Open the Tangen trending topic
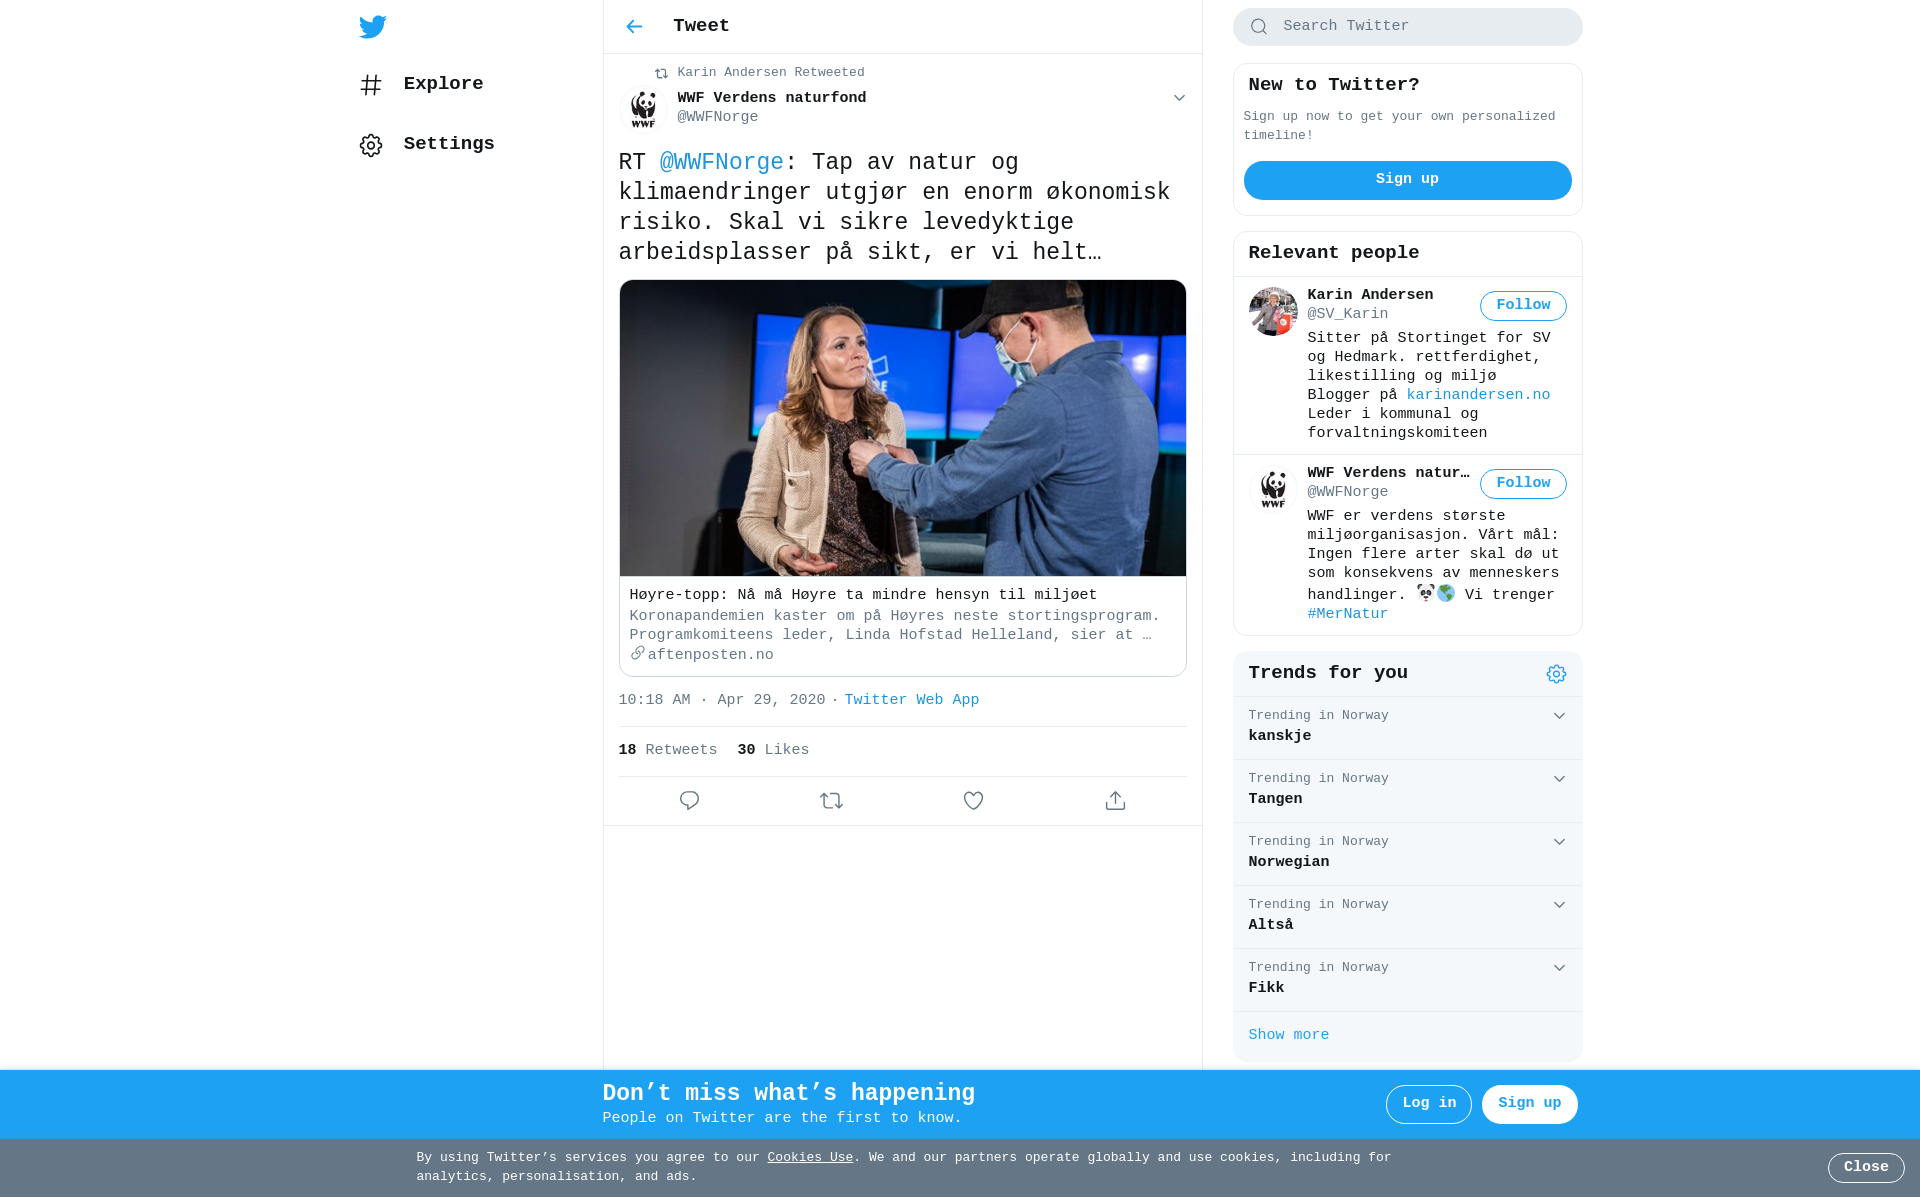The image size is (1920, 1197). (x=1407, y=791)
